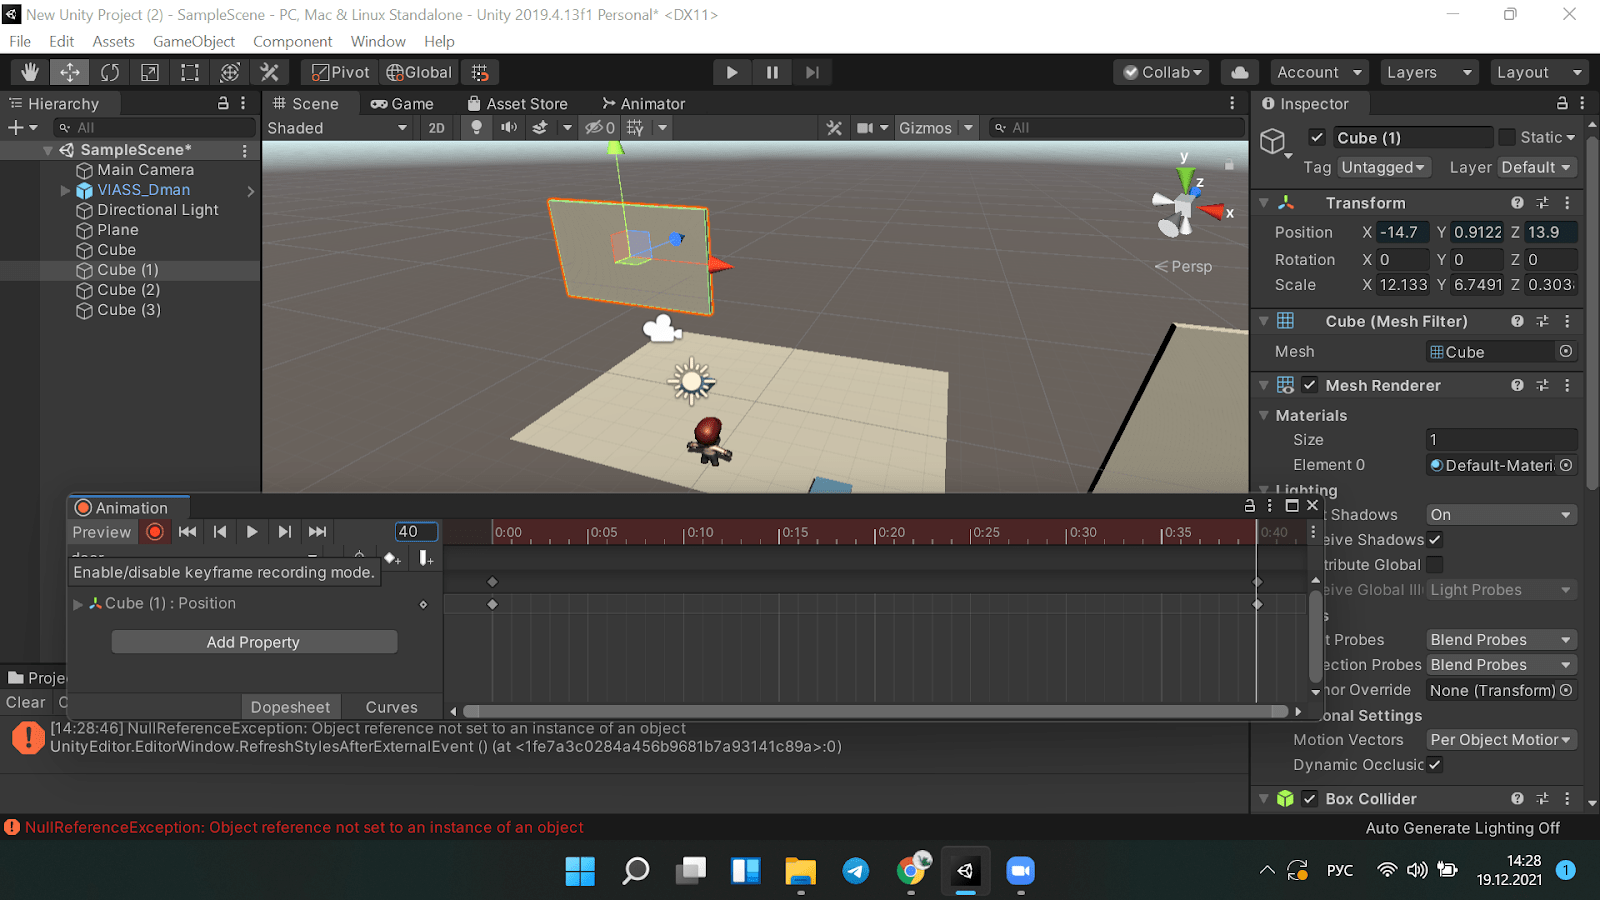The image size is (1600, 900).
Task: Disable the Box Collider checkbox
Action: pyautogui.click(x=1310, y=798)
